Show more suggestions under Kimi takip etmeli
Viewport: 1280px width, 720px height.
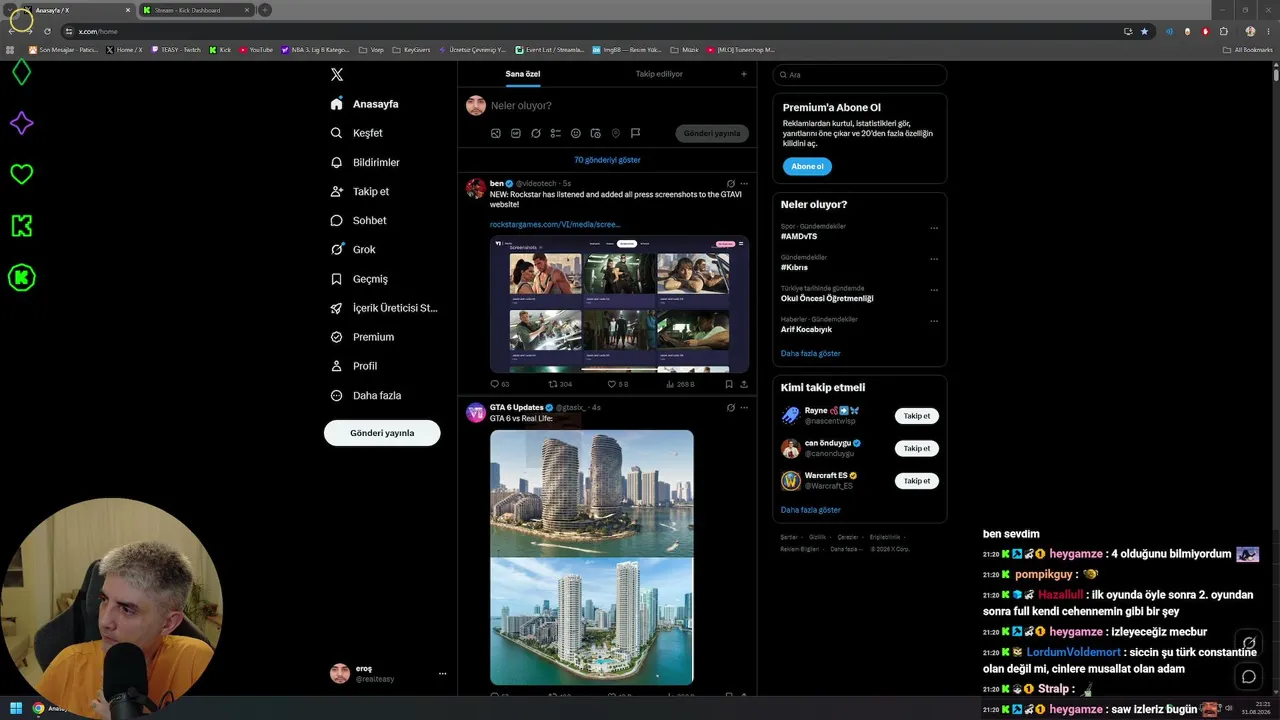[811, 510]
